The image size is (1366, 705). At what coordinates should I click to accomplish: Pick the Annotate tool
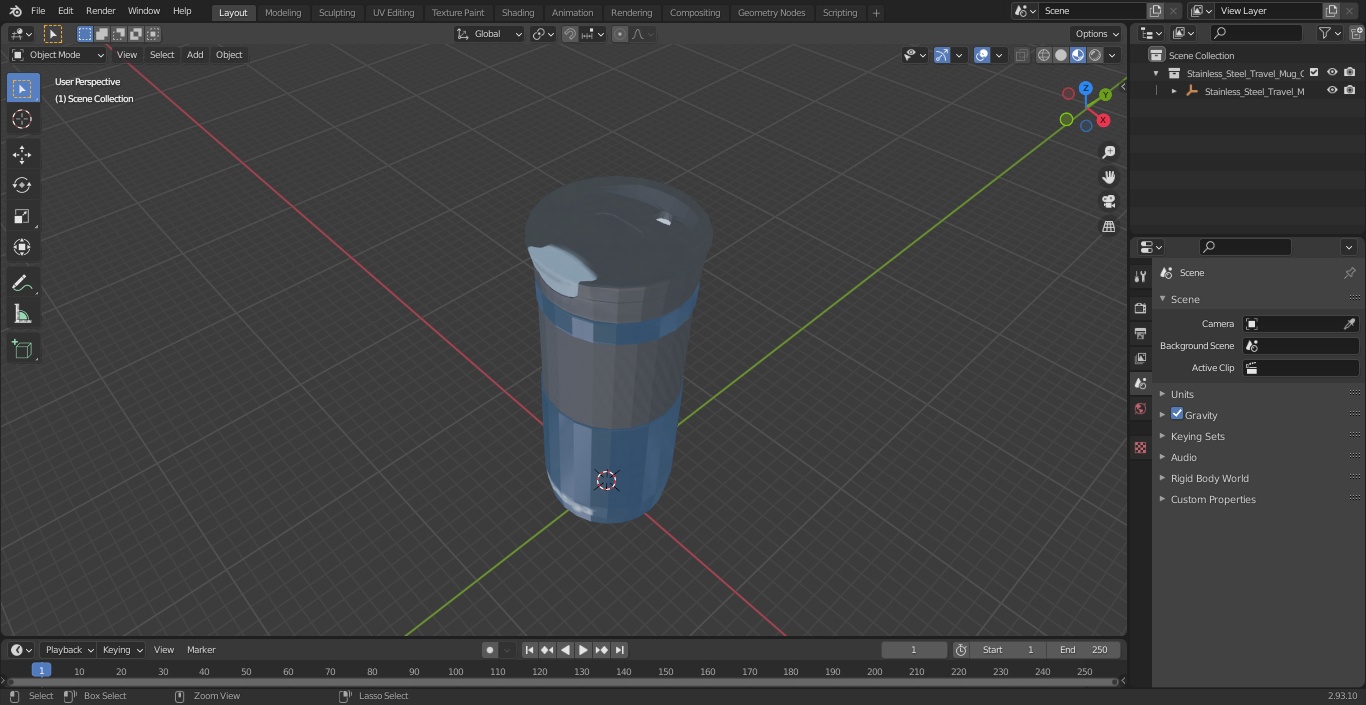(x=22, y=284)
